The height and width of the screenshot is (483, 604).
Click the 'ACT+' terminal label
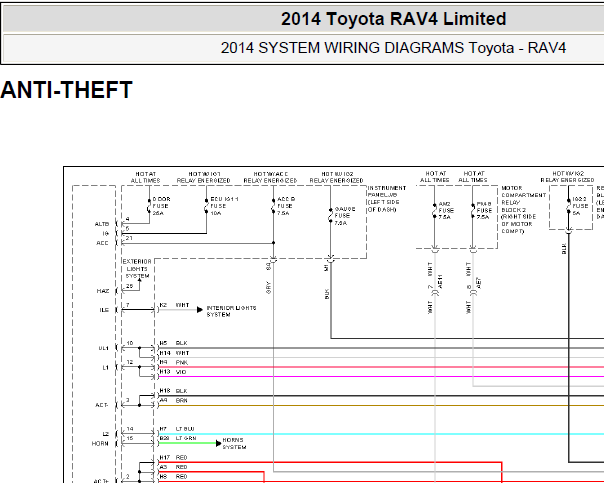tap(101, 481)
